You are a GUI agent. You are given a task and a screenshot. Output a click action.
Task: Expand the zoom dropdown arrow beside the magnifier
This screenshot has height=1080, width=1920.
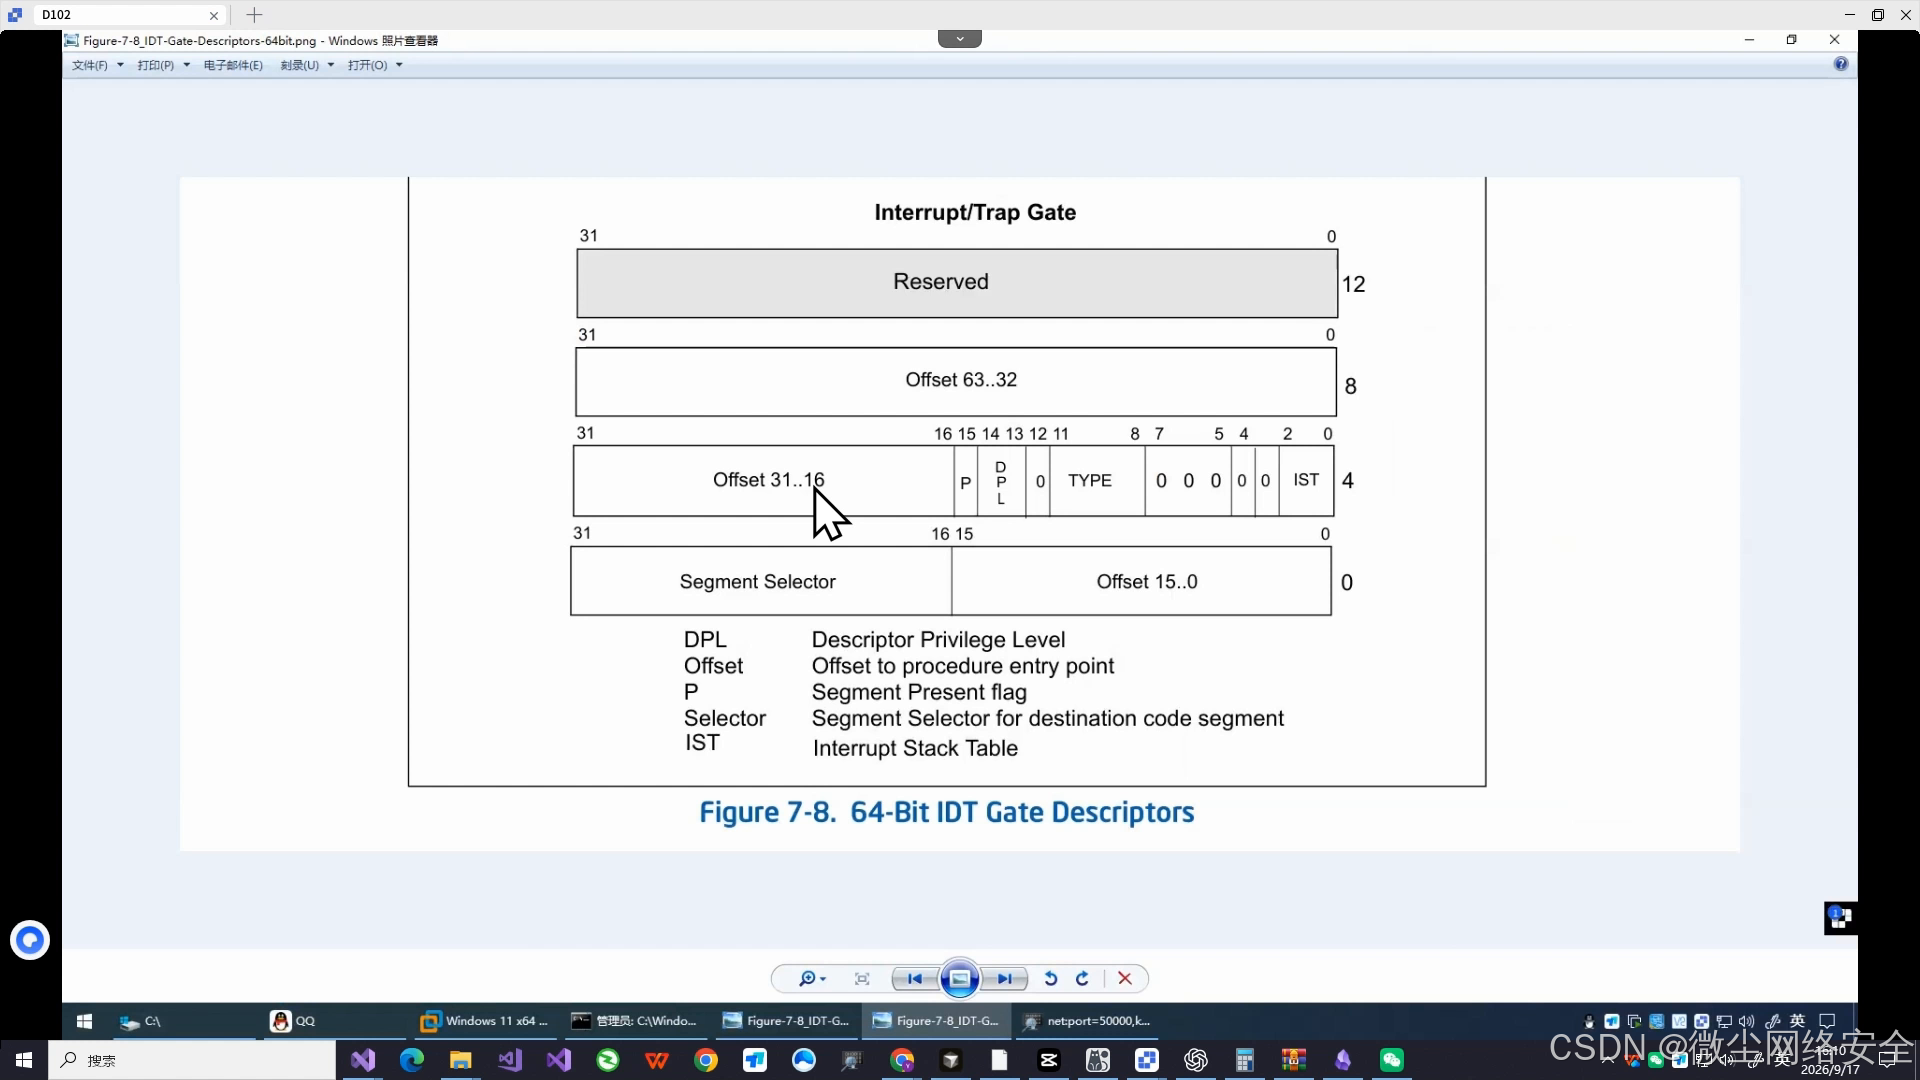(x=823, y=979)
